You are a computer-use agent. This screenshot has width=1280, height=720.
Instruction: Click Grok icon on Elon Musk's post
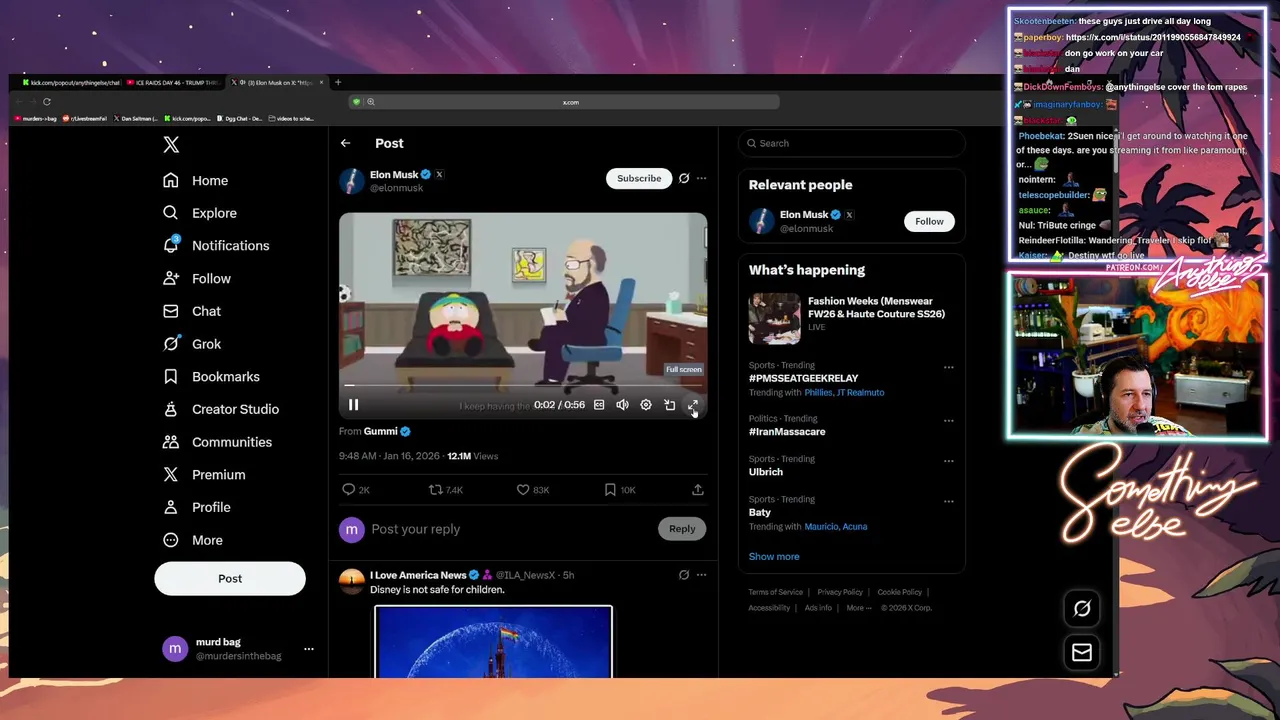[684, 178]
